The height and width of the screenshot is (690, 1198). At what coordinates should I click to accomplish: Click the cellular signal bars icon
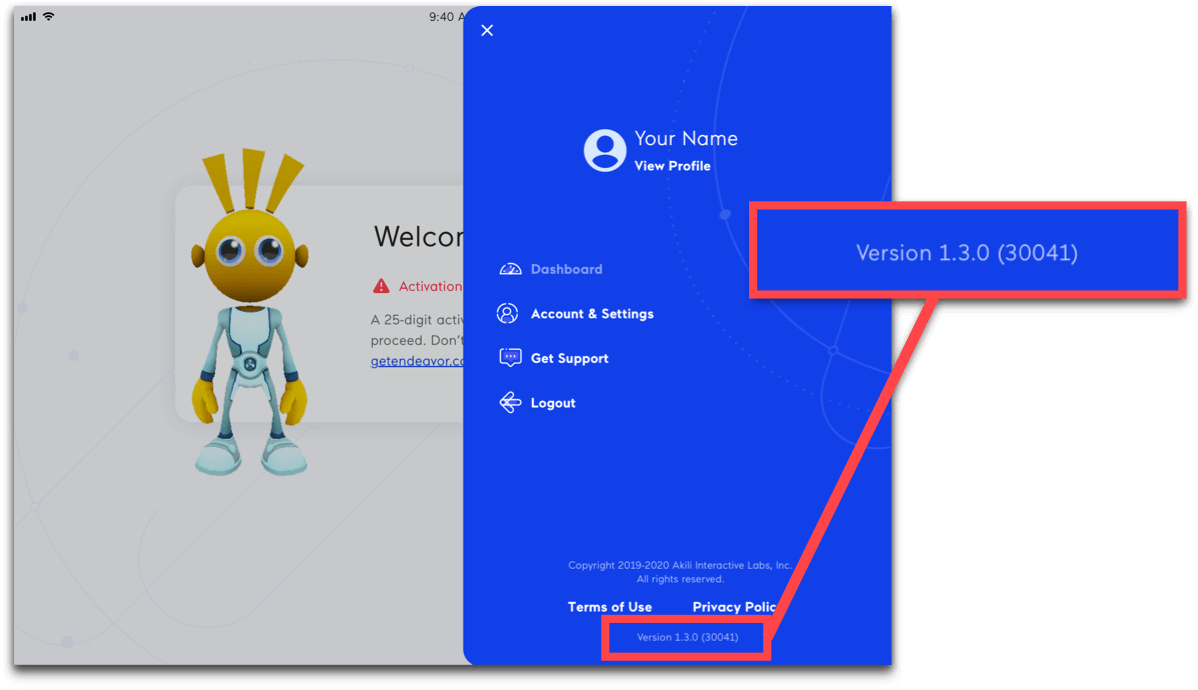click(28, 17)
